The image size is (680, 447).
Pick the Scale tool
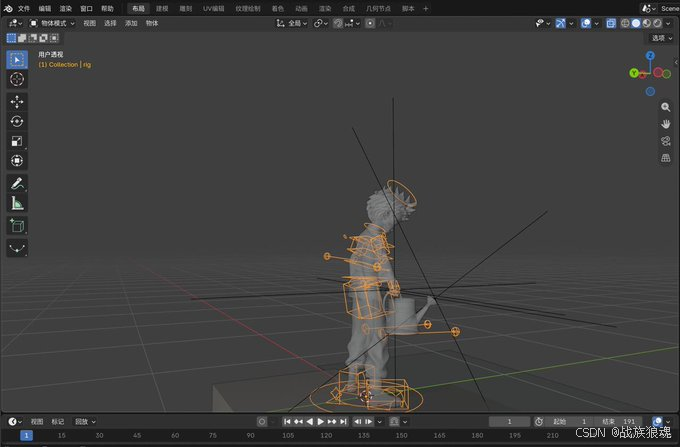point(17,141)
